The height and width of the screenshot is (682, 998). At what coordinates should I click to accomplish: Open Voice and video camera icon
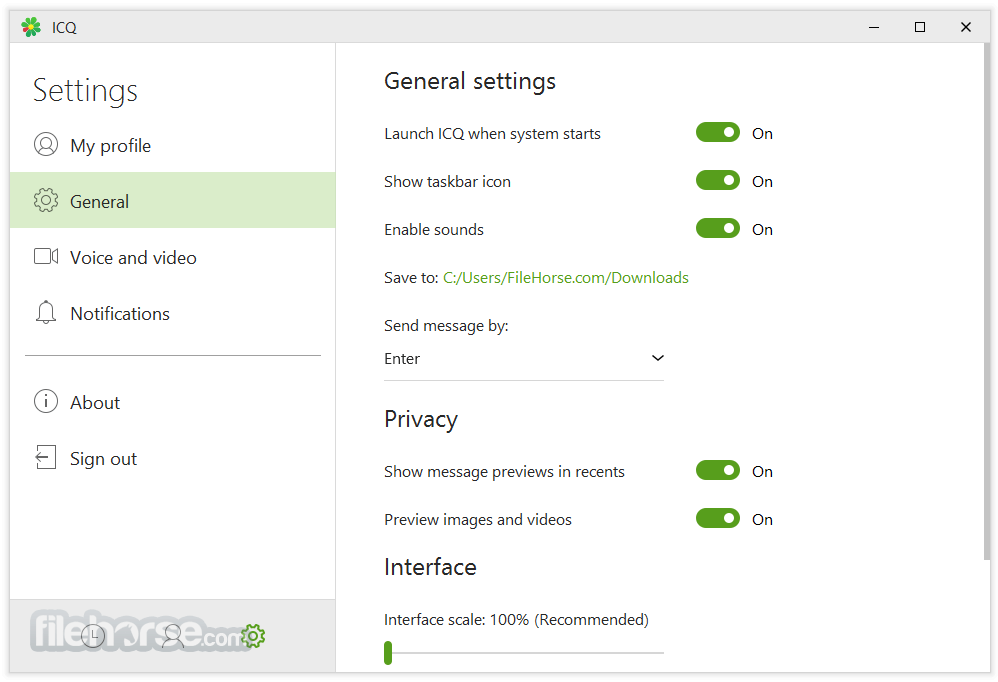click(46, 256)
